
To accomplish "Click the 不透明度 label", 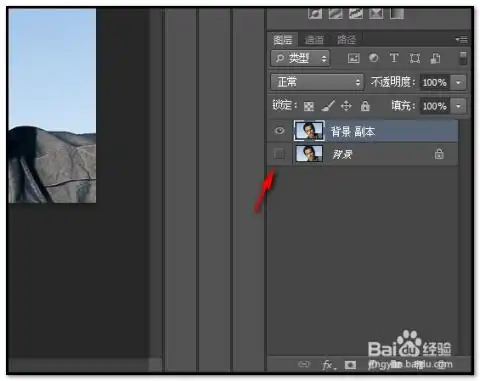I will point(393,82).
